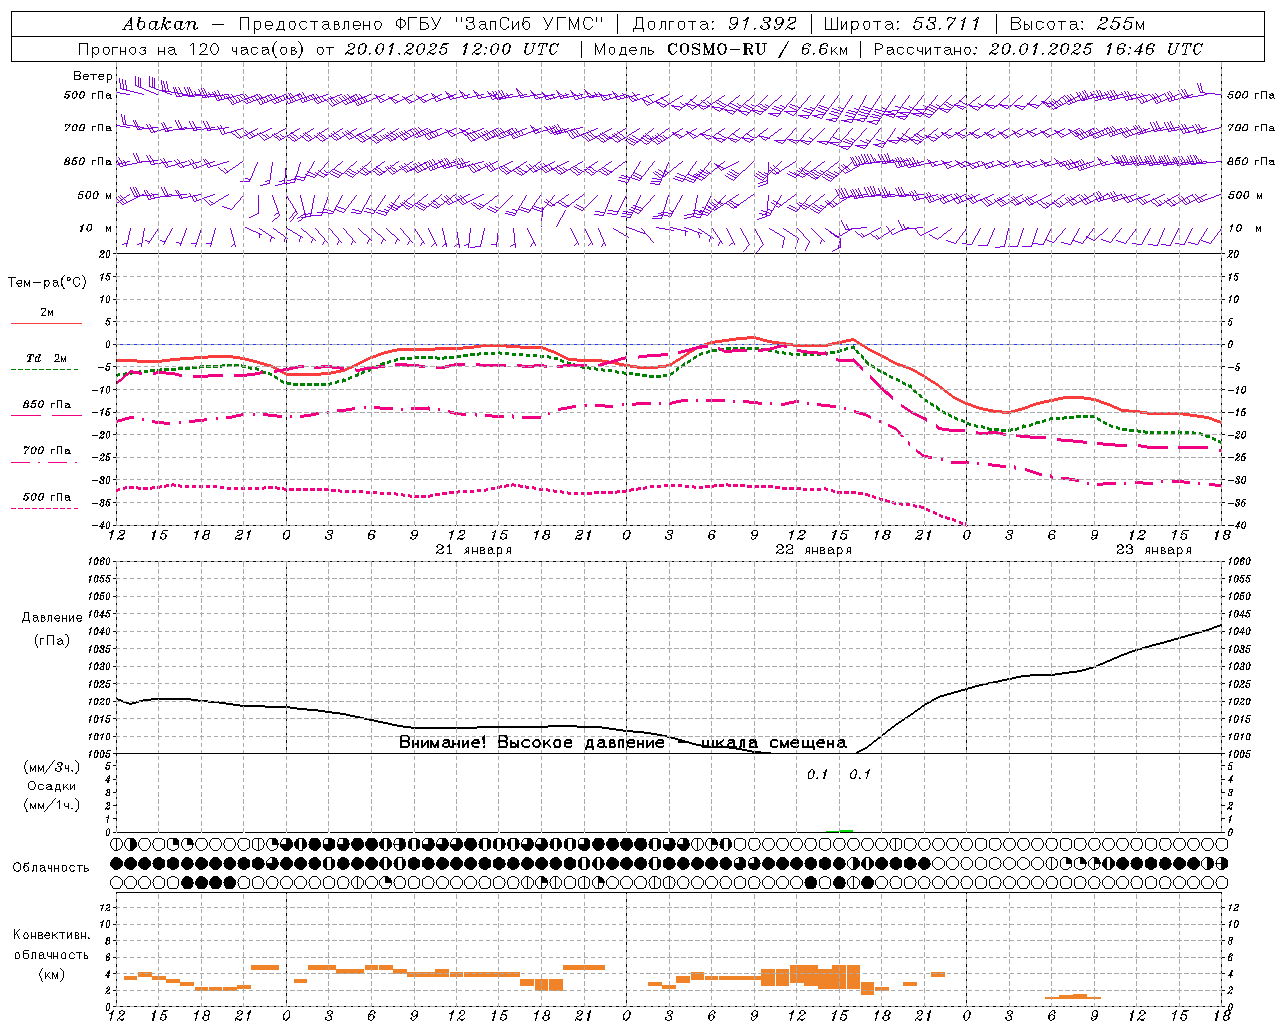The height and width of the screenshot is (1024, 1280).
Task: Click the '23 января' date label
Action: tap(1154, 550)
